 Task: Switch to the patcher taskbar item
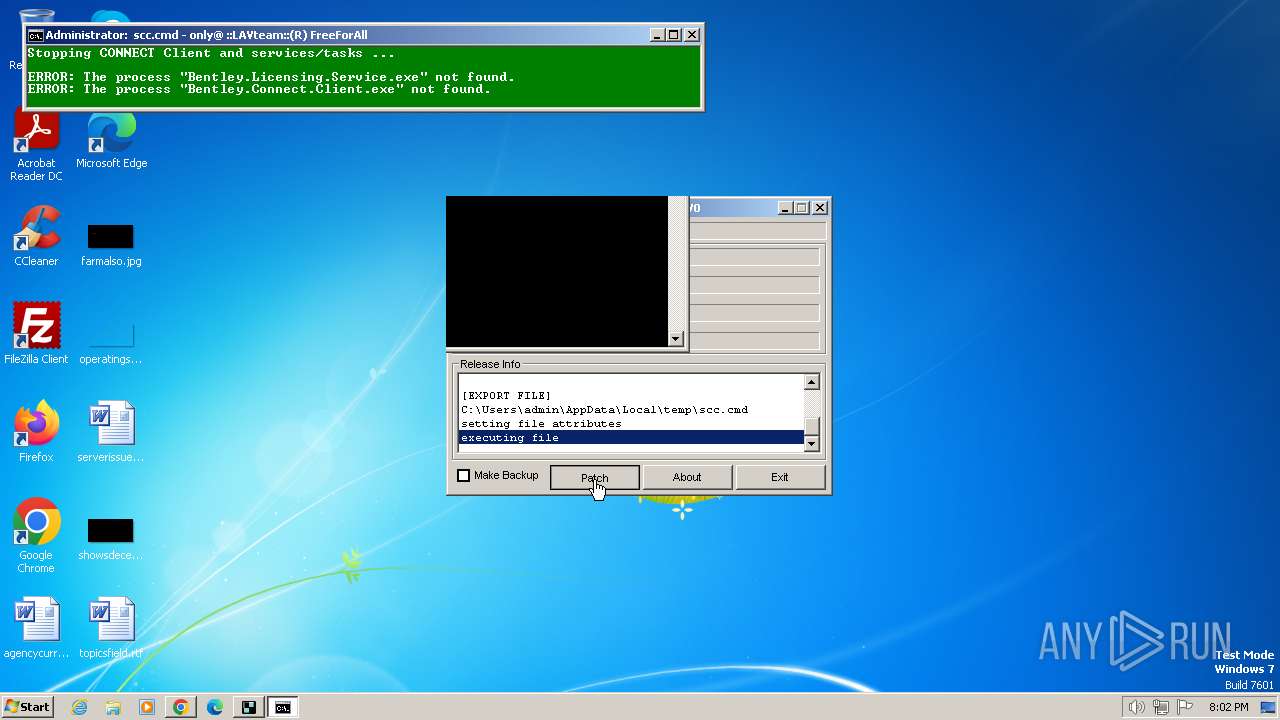pyautogui.click(x=249, y=707)
